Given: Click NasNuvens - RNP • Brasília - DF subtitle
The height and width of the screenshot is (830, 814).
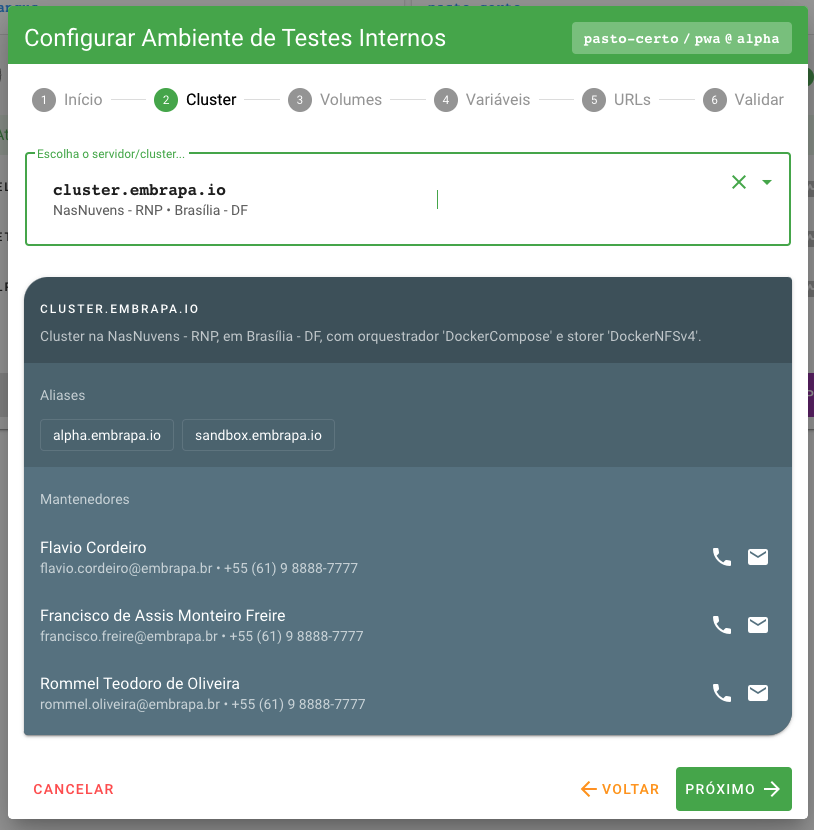Looking at the screenshot, I should [150, 211].
